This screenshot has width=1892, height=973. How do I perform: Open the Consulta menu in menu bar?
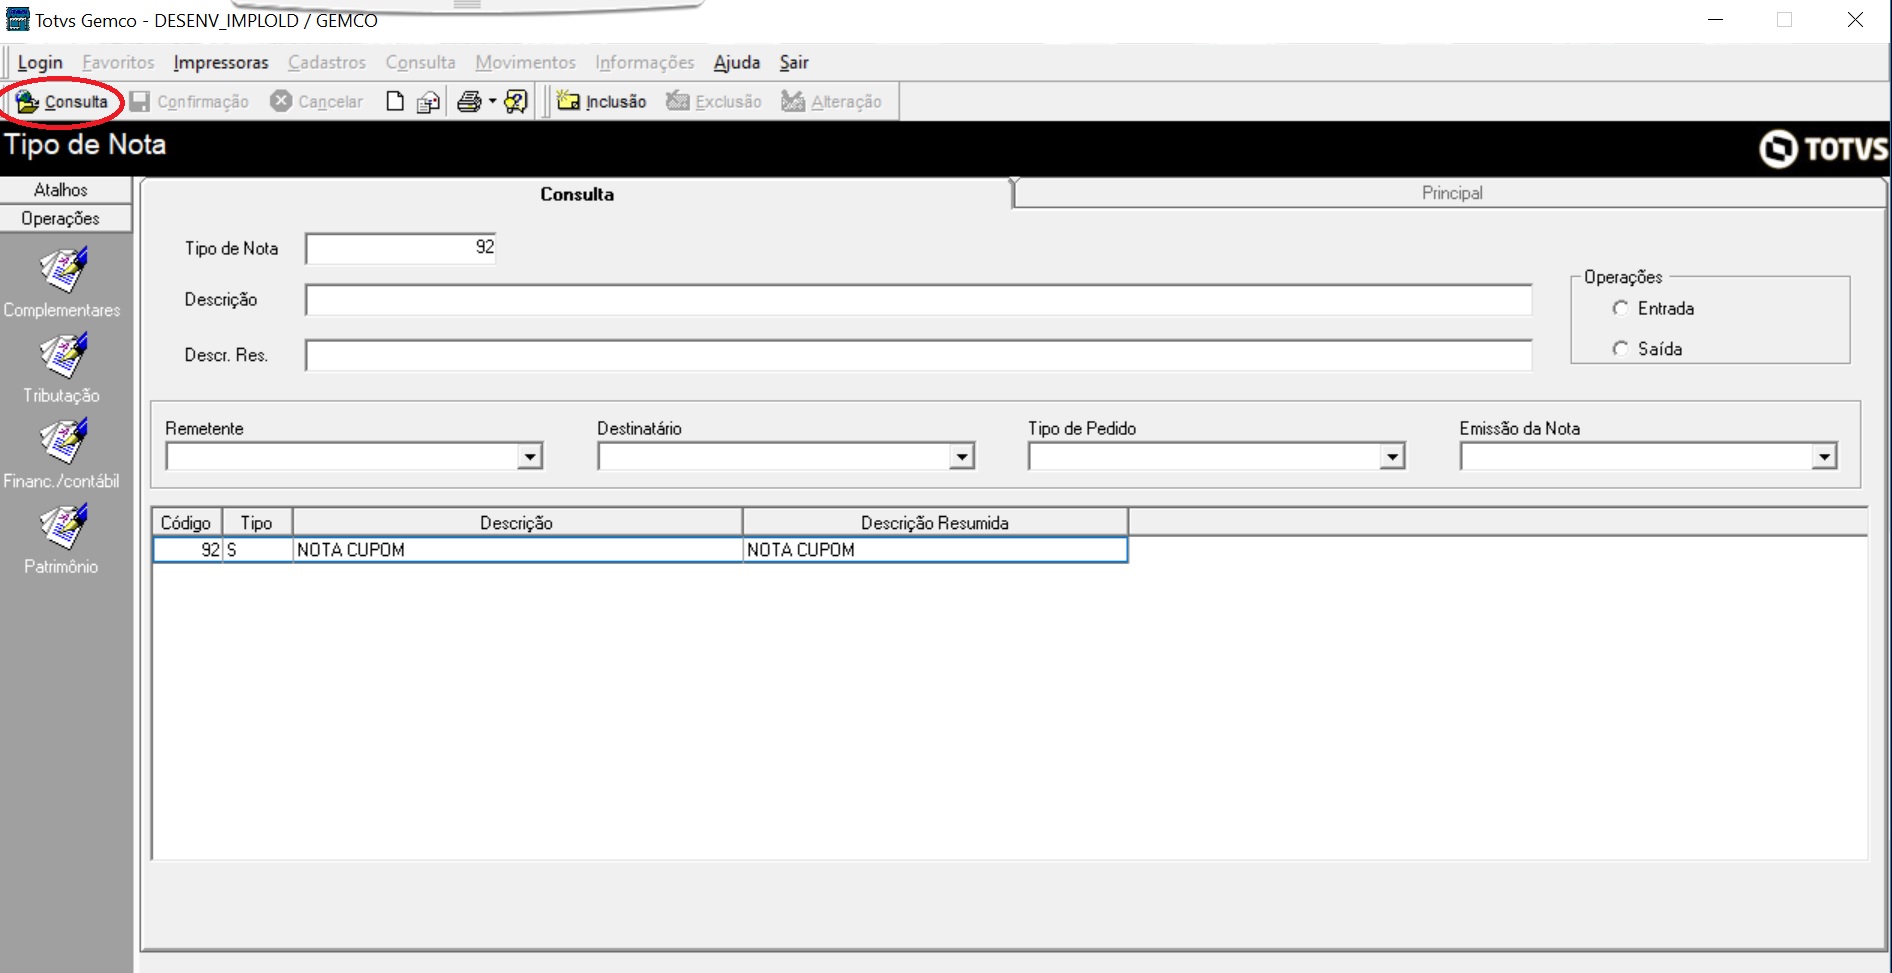421,62
